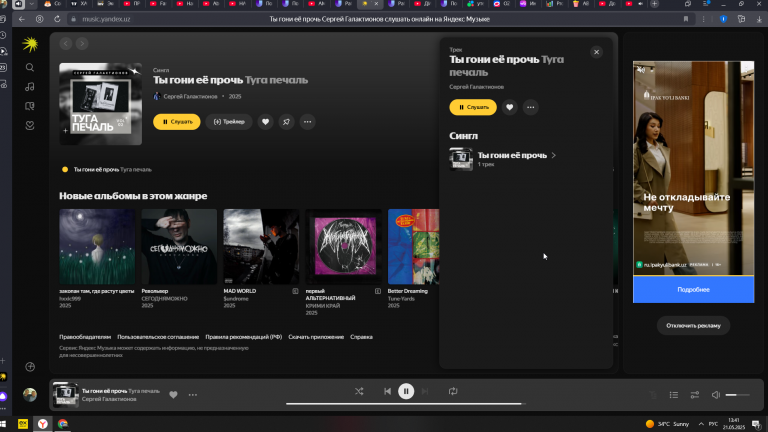
Task: Click the Трейлер button
Action: coord(229,121)
